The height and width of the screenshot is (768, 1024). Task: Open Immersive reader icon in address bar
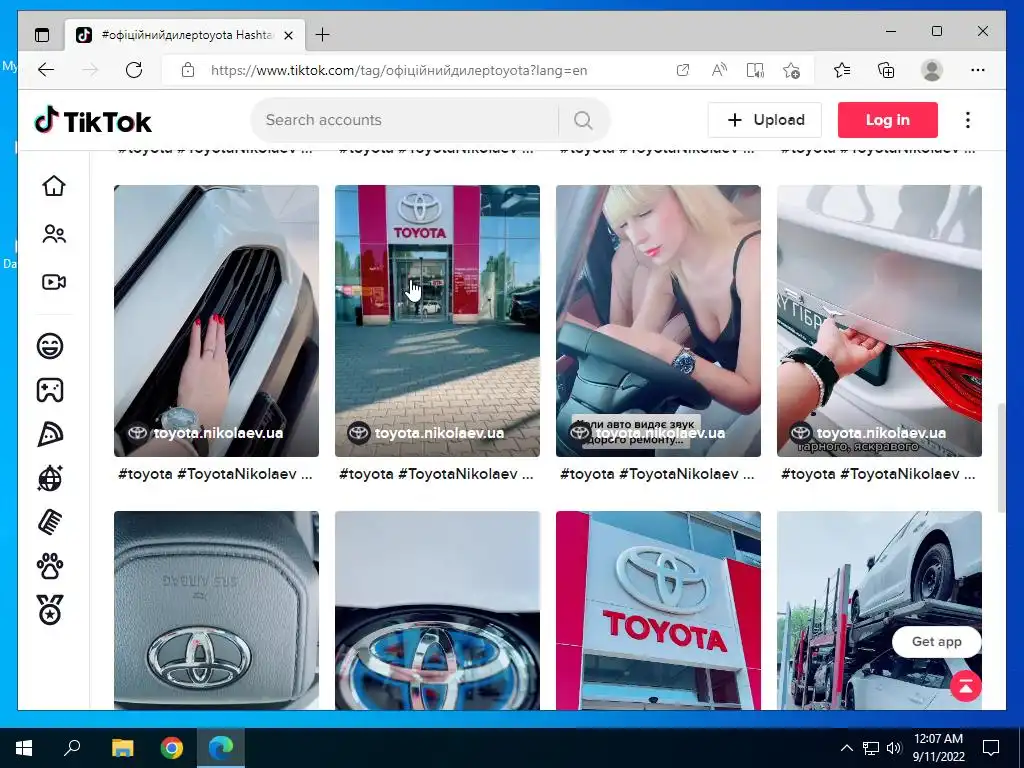coord(755,70)
